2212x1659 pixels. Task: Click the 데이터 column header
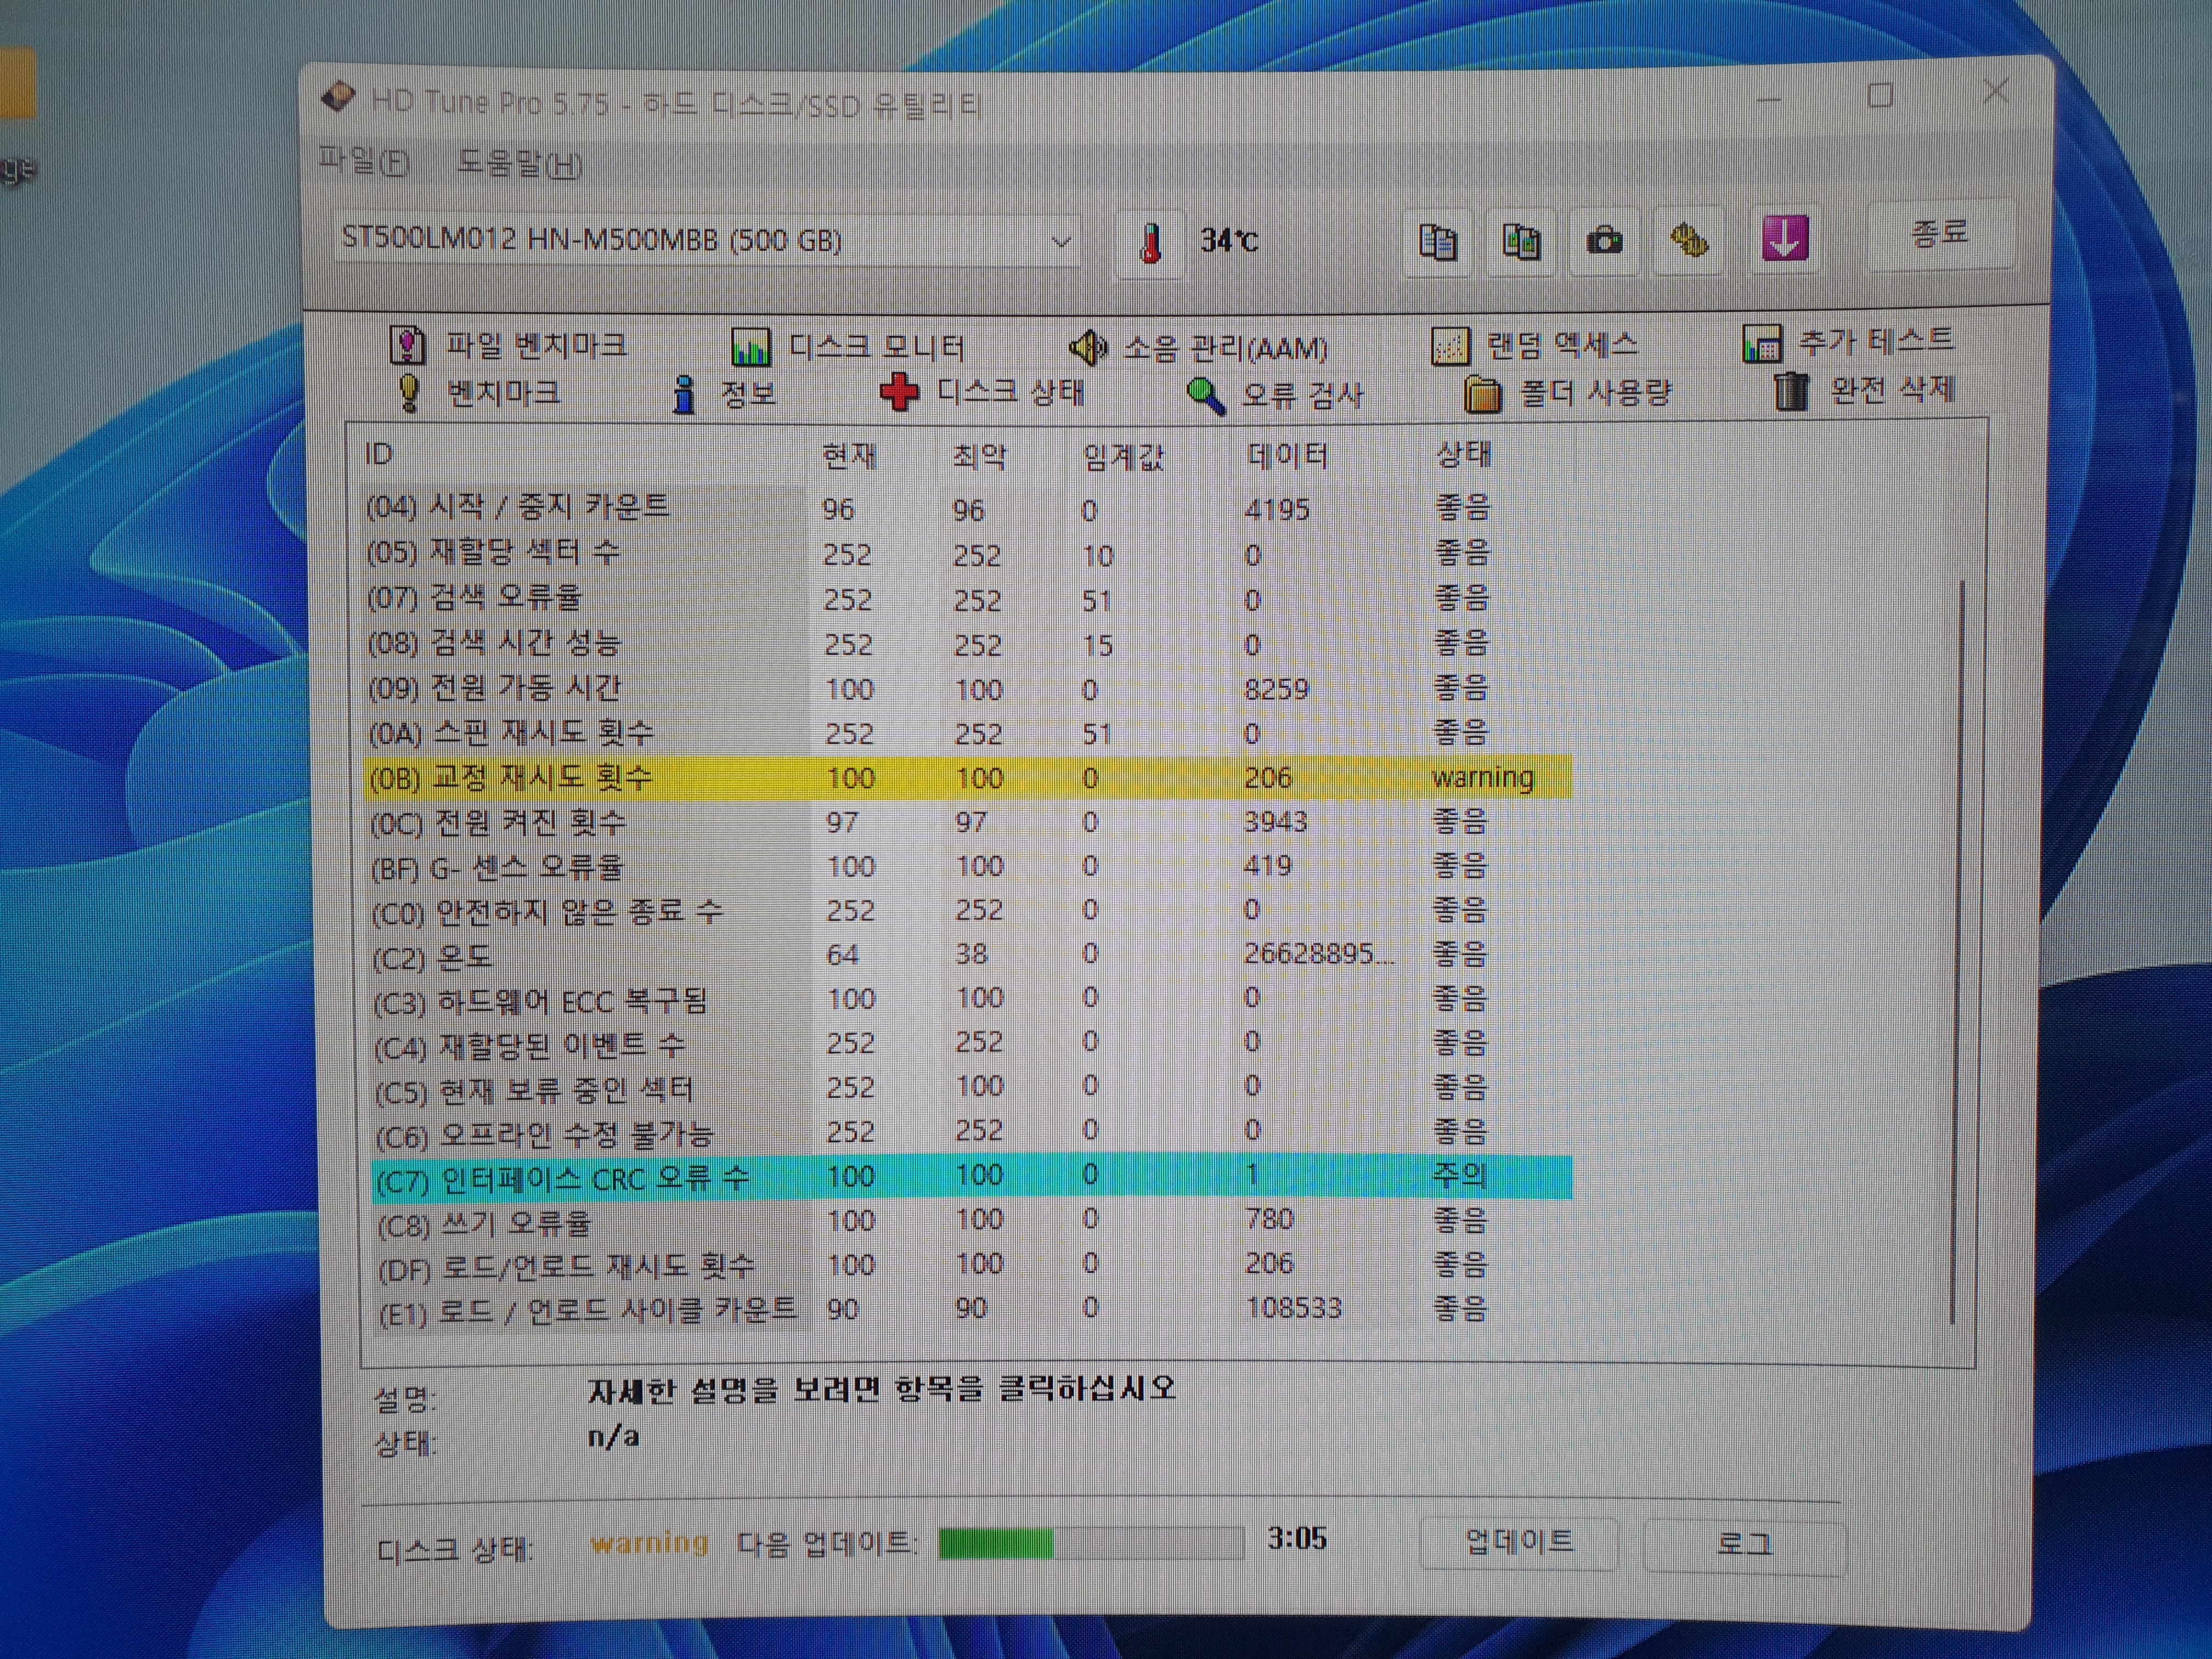click(1288, 456)
